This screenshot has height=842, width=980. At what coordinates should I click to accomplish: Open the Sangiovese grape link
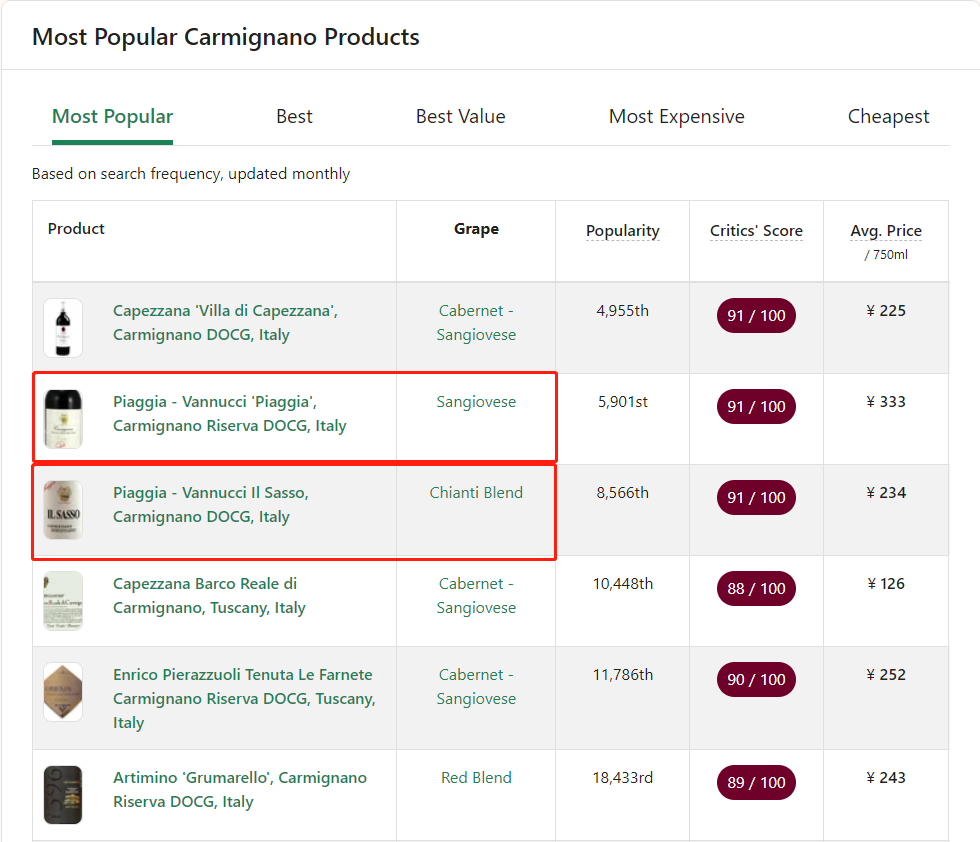476,402
